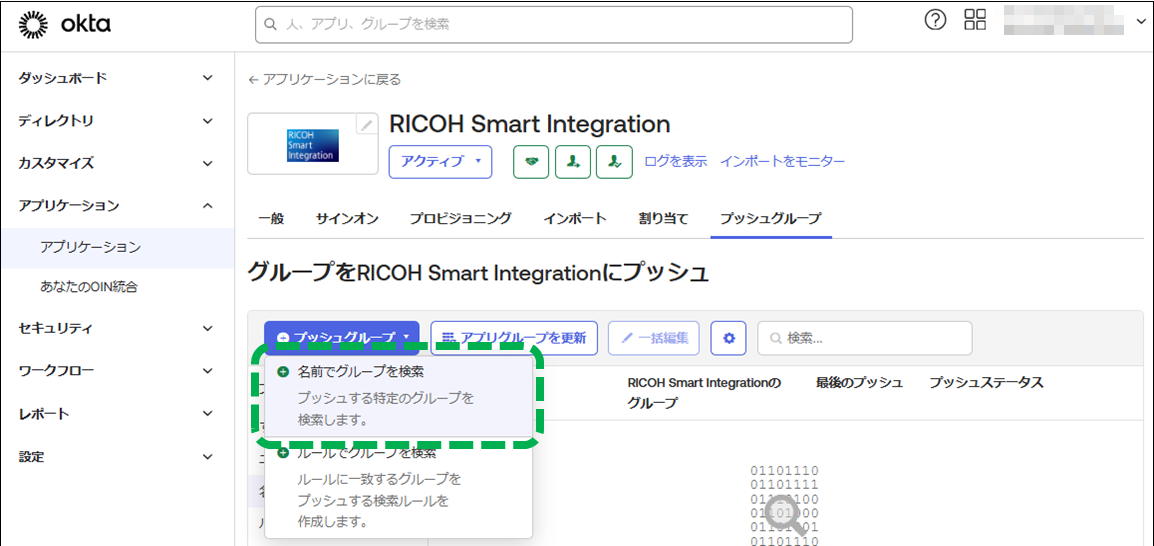Open the help question mark icon
Viewport: 1154px width, 546px height.
935,21
